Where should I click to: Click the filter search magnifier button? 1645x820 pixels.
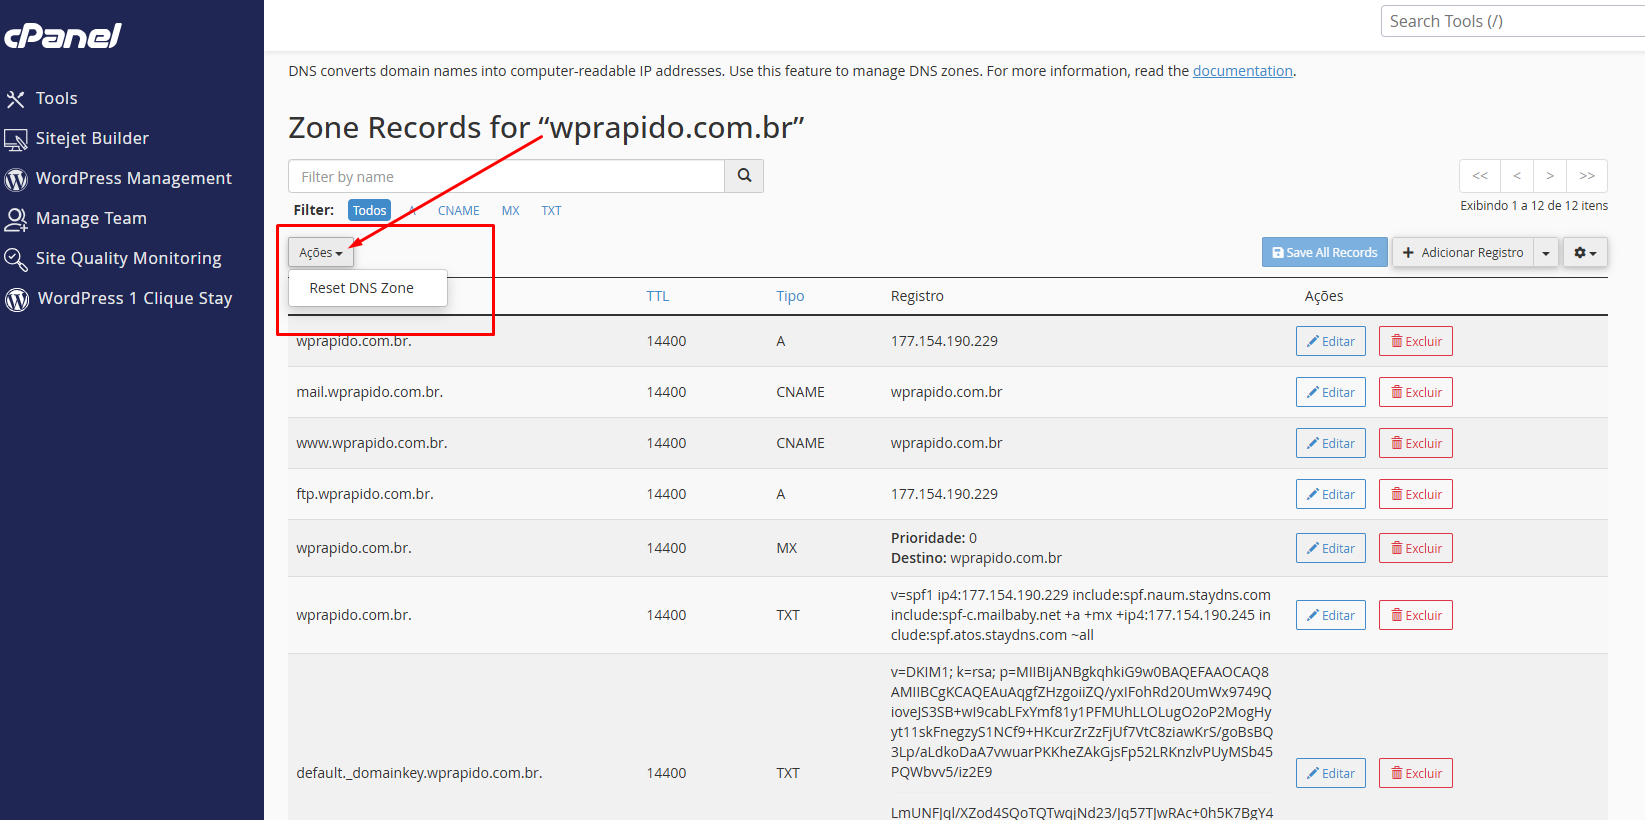[x=744, y=176]
